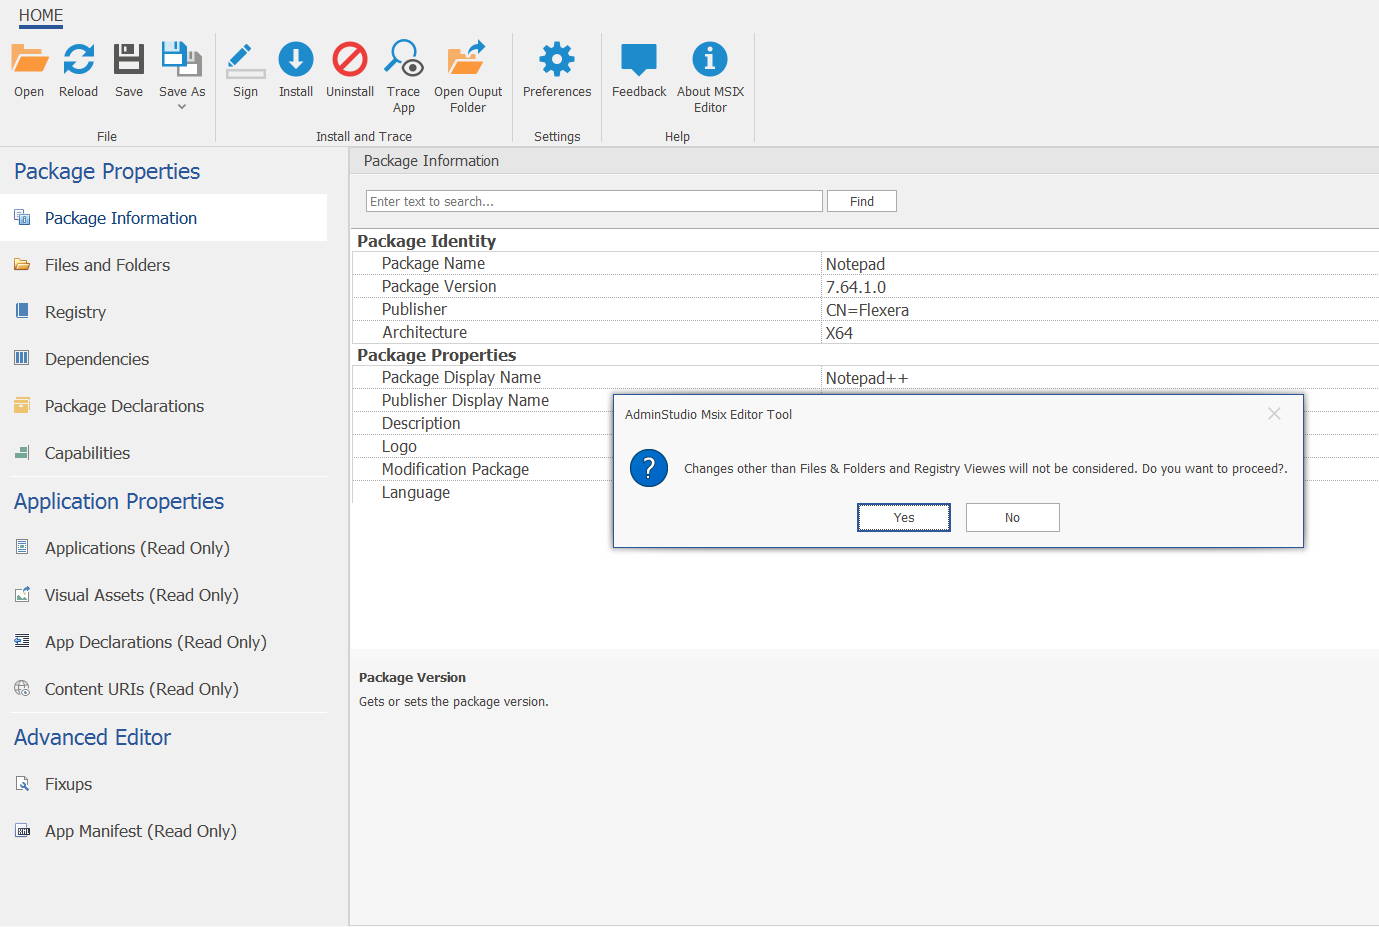
Task: Close the AdminStudio Msix Editor dialog
Action: coord(1273,414)
